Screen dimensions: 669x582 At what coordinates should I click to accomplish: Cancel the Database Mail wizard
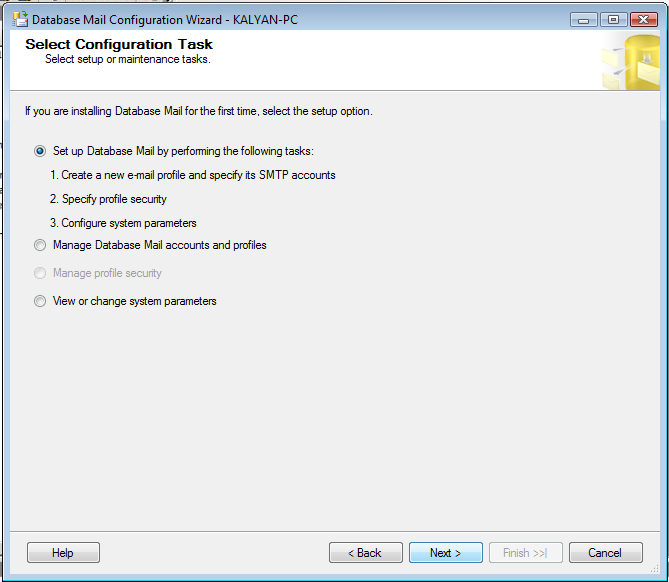pos(605,553)
